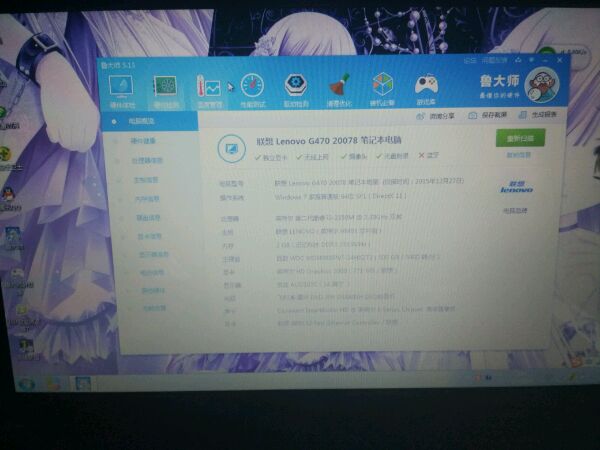Click the 独立显卡 checkmark feature label
The height and width of the screenshot is (450, 600).
(271, 157)
